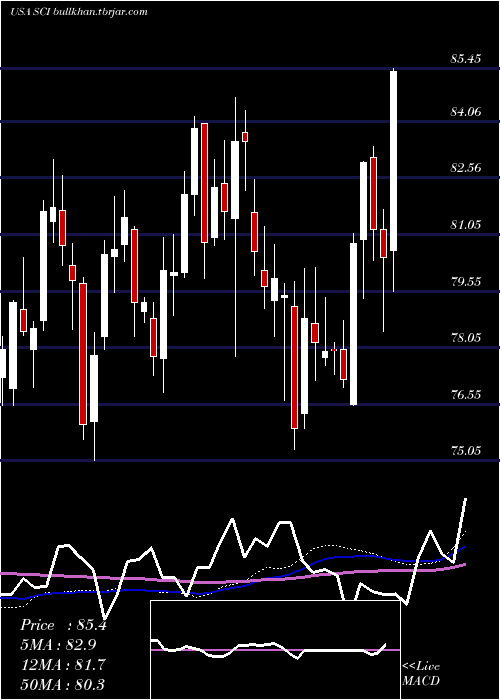Image resolution: width=500 pixels, height=700 pixels.
Task: Click the '12MA : 81.7' readout
Action: click(x=63, y=664)
